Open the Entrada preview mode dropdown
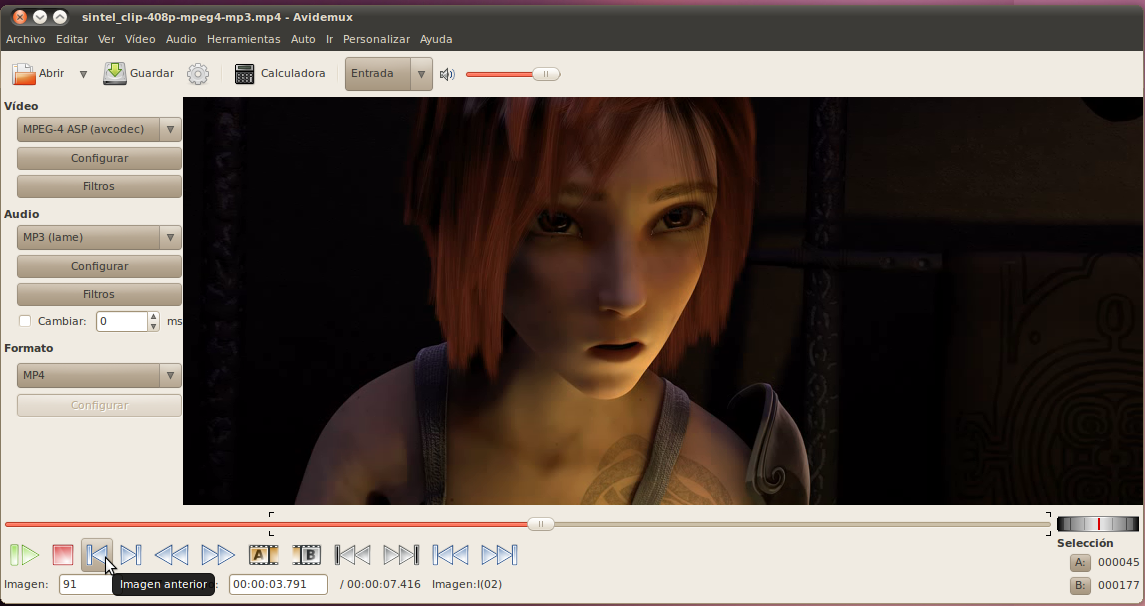The width and height of the screenshot is (1145, 606). coord(388,74)
